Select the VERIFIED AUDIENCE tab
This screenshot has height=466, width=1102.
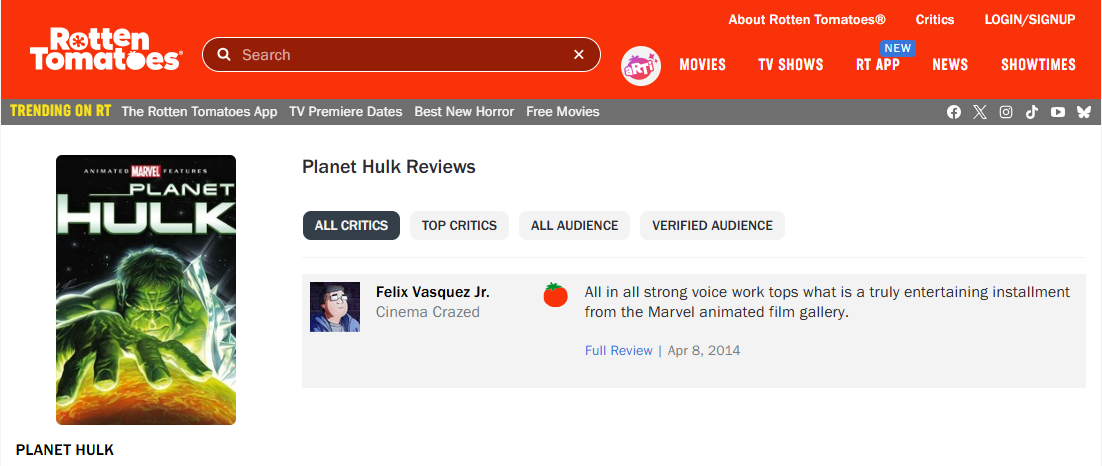[712, 226]
